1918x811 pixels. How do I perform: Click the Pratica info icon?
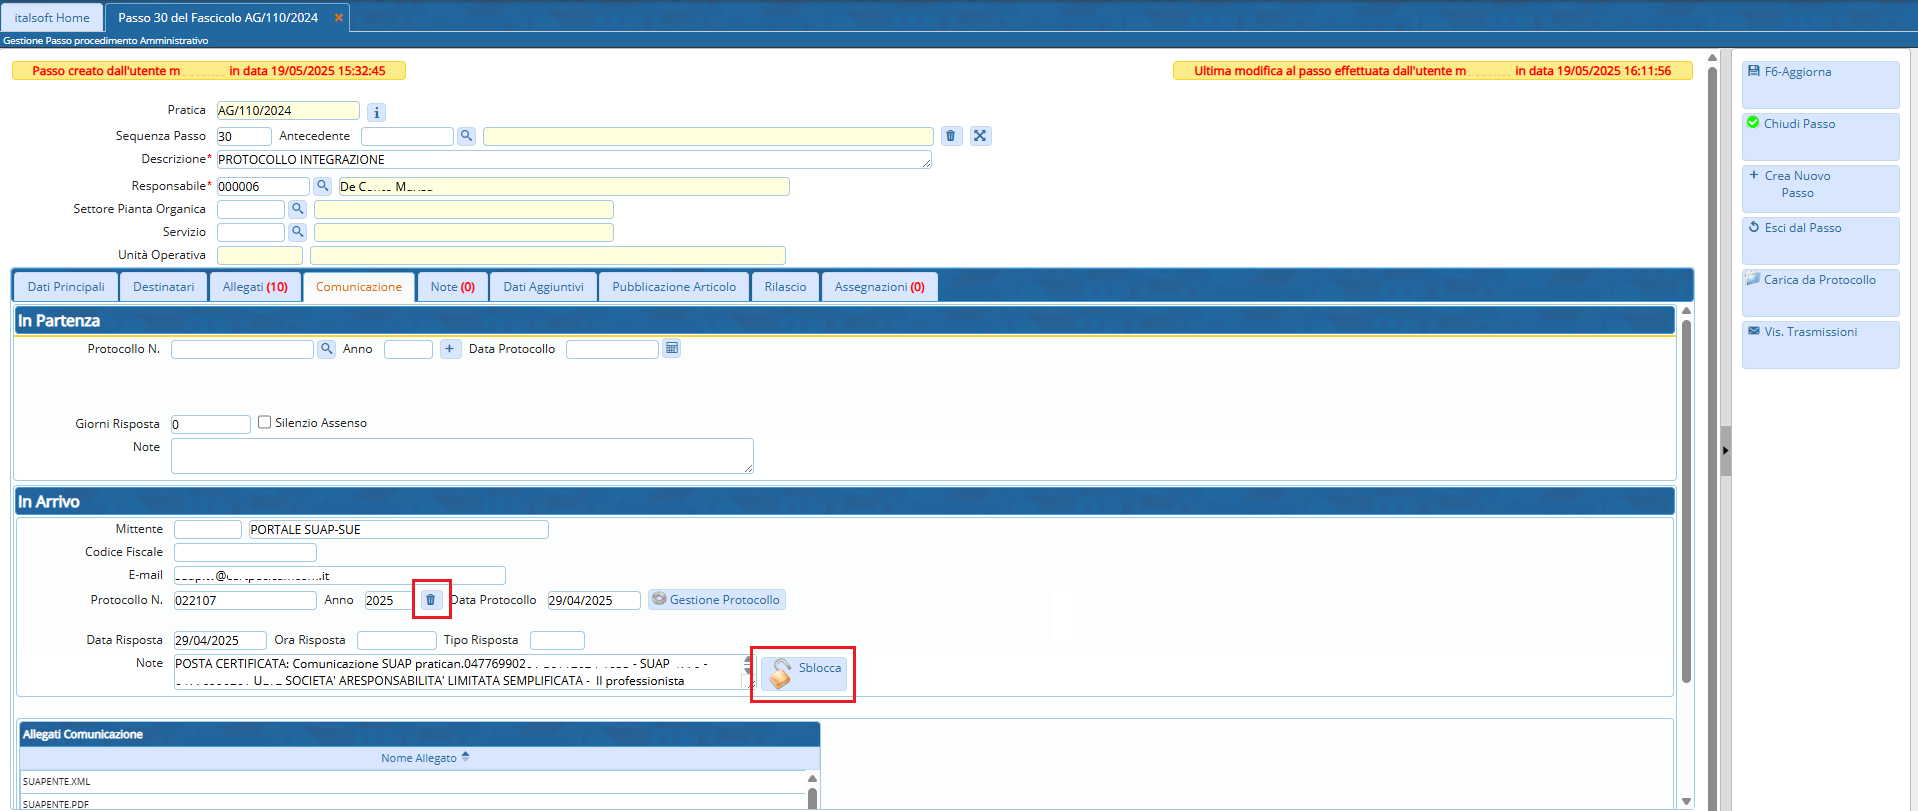tap(376, 113)
